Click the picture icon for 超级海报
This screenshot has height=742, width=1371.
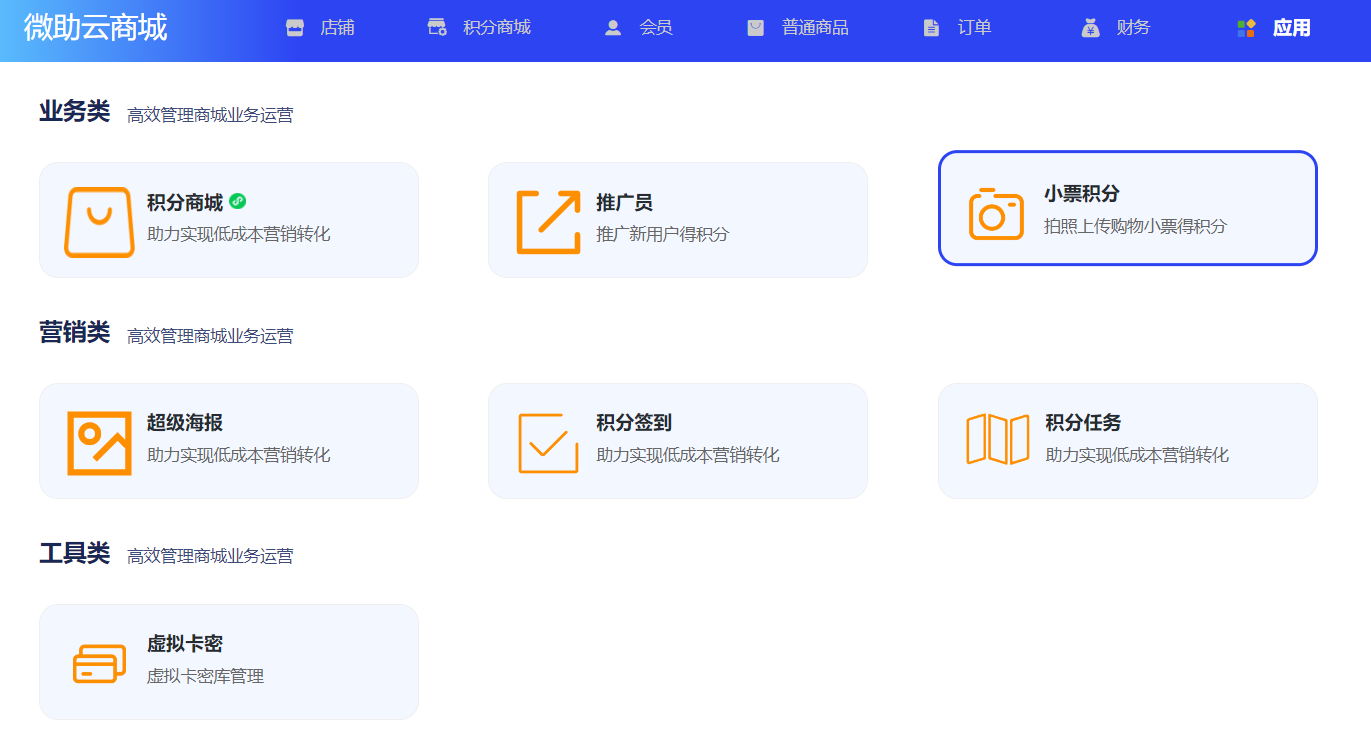[99, 442]
